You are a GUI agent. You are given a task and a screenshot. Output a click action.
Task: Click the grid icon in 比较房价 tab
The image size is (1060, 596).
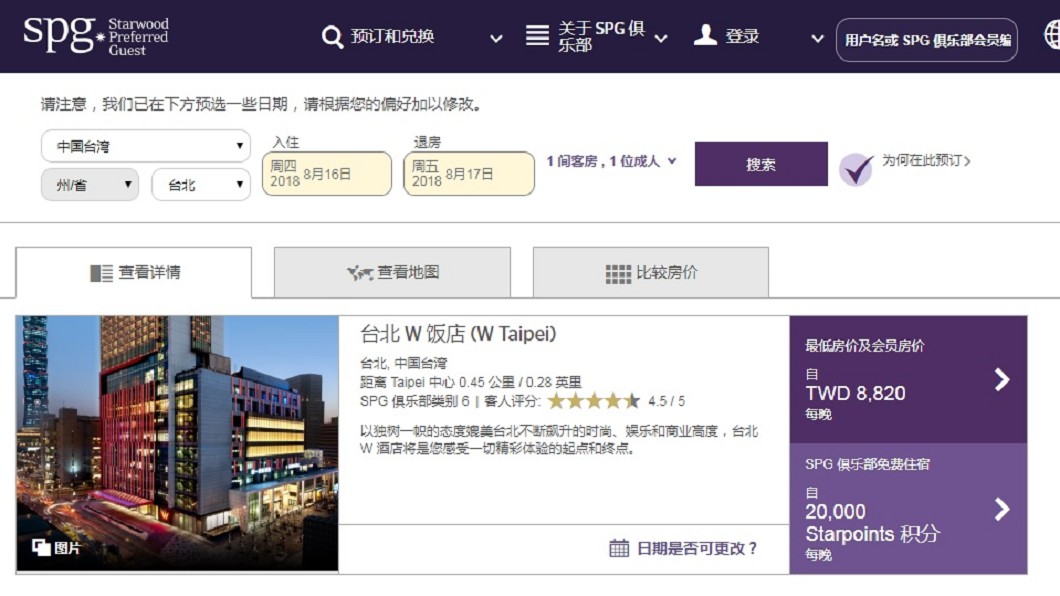pos(618,274)
